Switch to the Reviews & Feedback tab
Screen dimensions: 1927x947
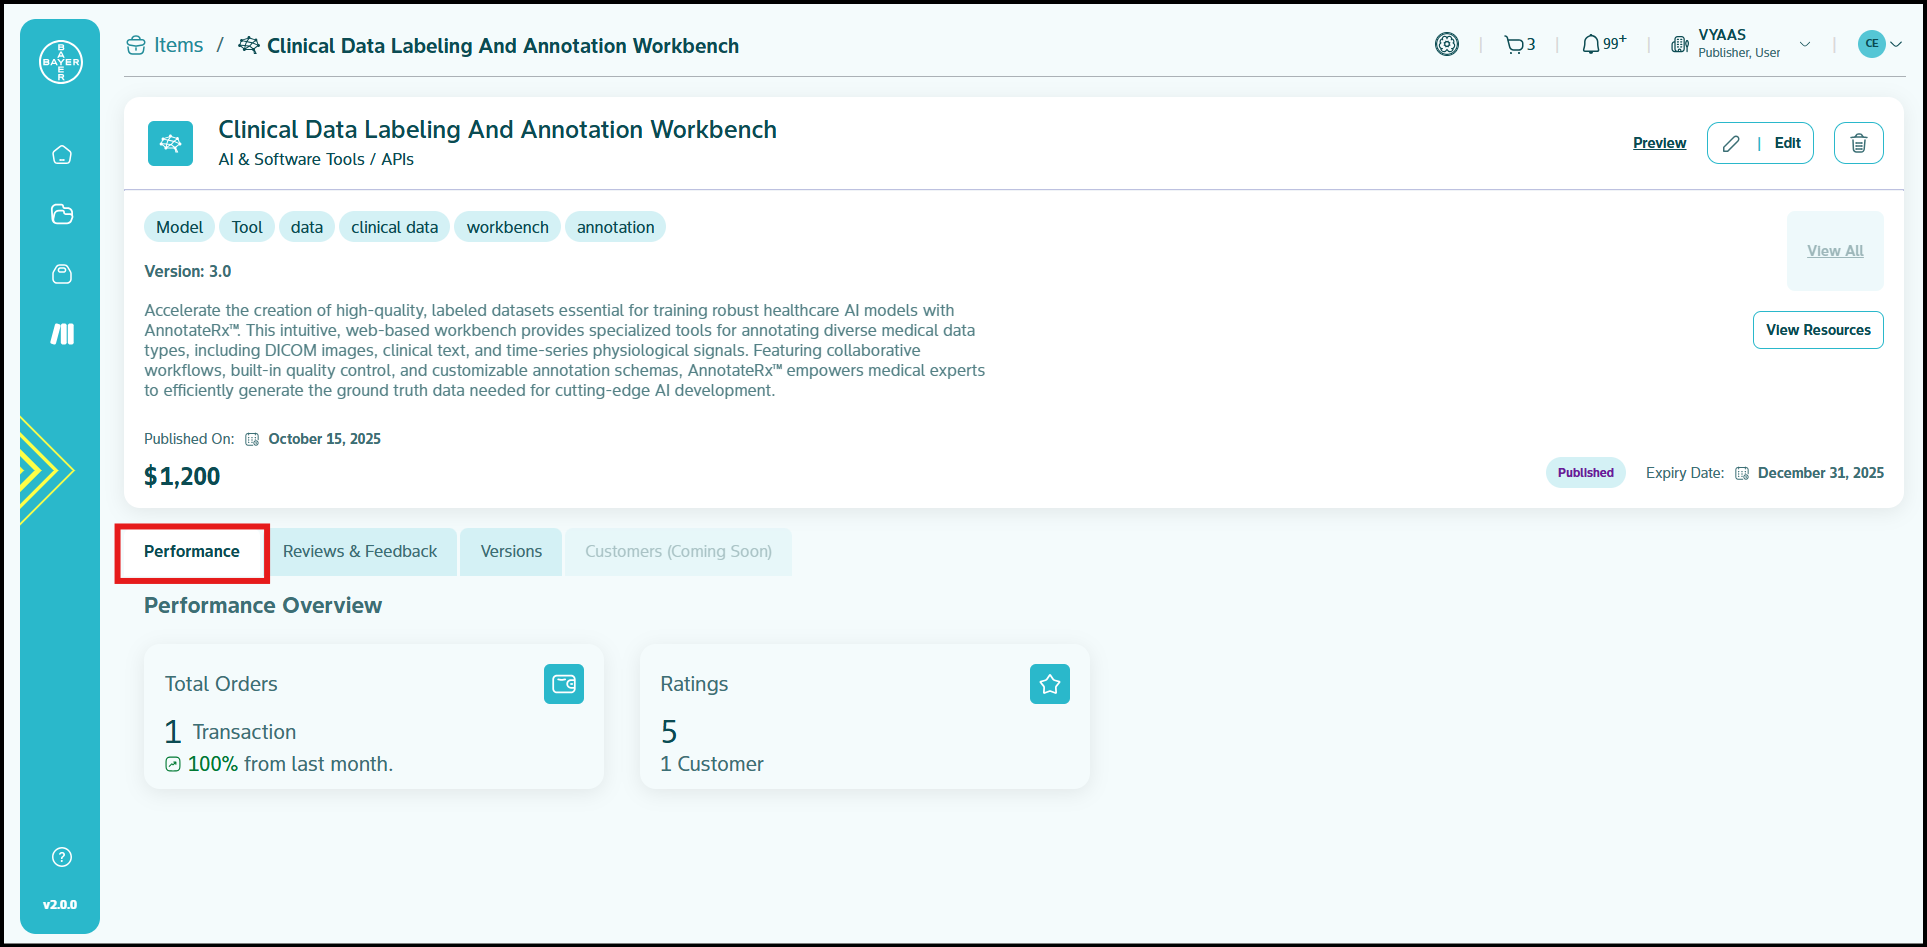[x=360, y=552]
